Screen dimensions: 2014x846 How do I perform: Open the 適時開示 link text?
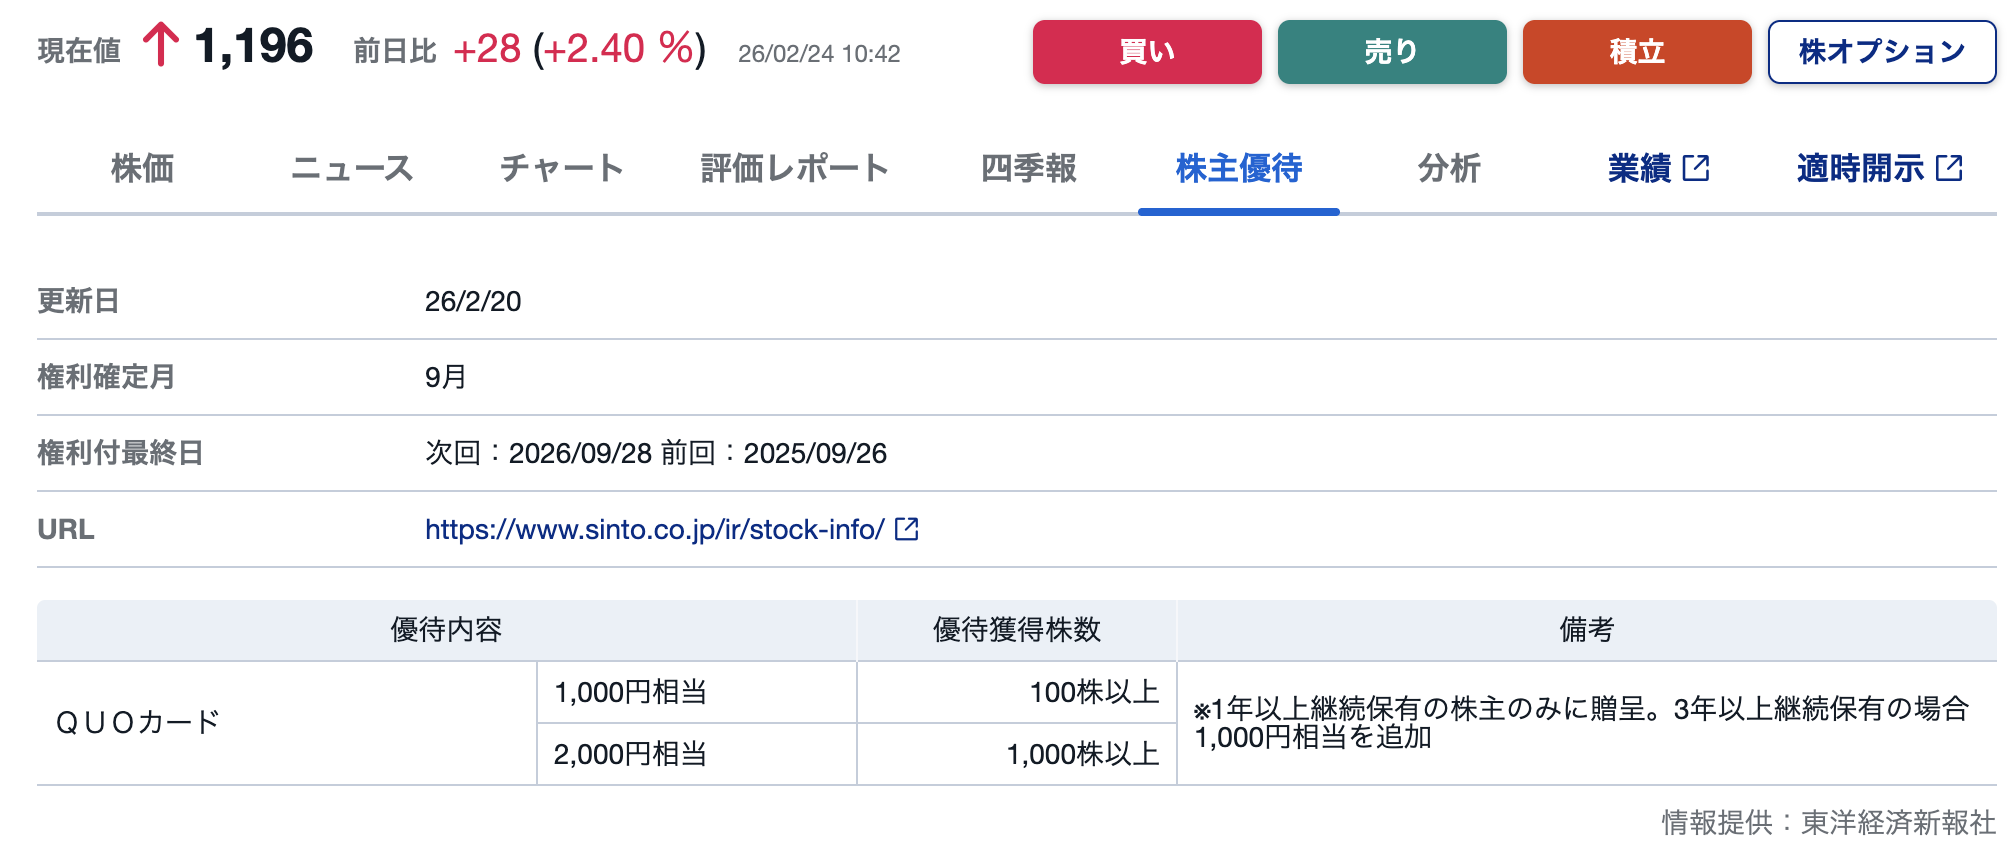click(x=1859, y=168)
